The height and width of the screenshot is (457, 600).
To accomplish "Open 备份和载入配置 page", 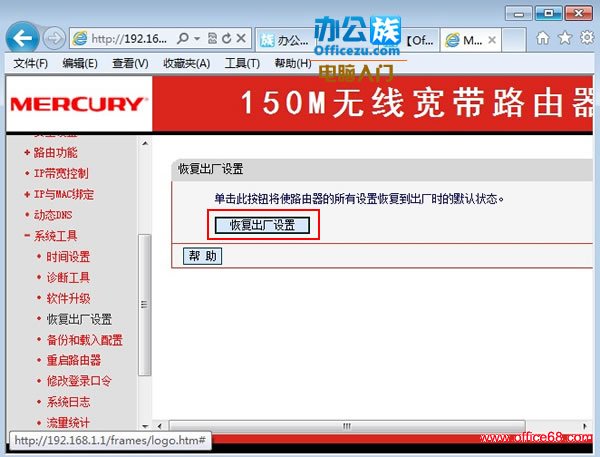I will point(84,339).
